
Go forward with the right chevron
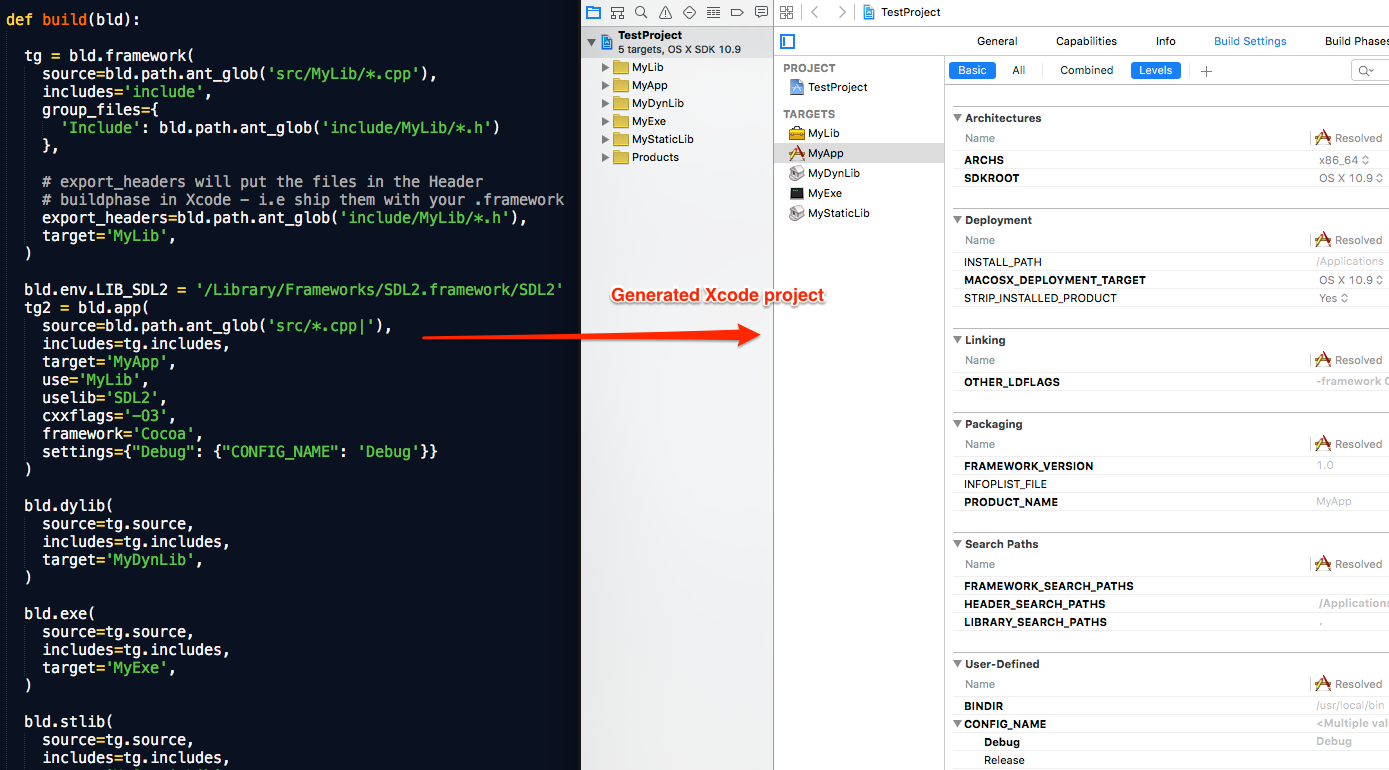[x=842, y=12]
